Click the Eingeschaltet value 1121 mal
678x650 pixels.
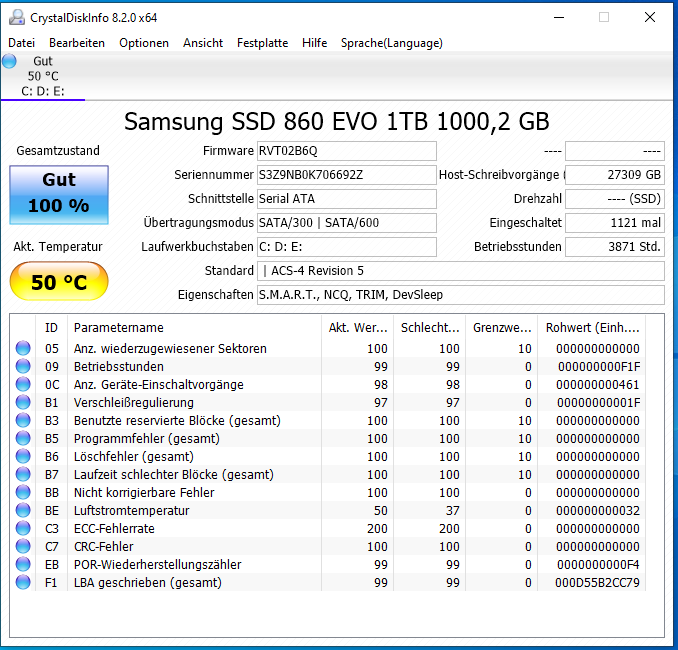(x=615, y=223)
